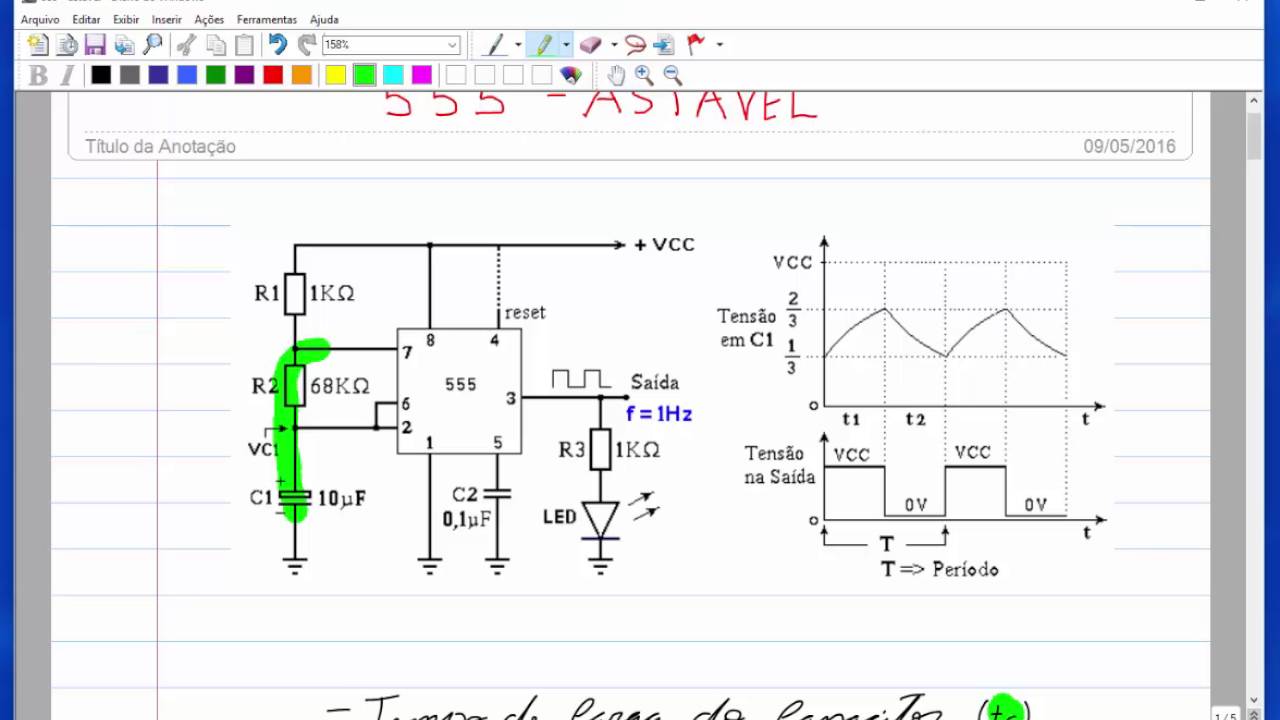This screenshot has height=720, width=1280.
Task: Click the 'Saída' output label
Action: [655, 382]
